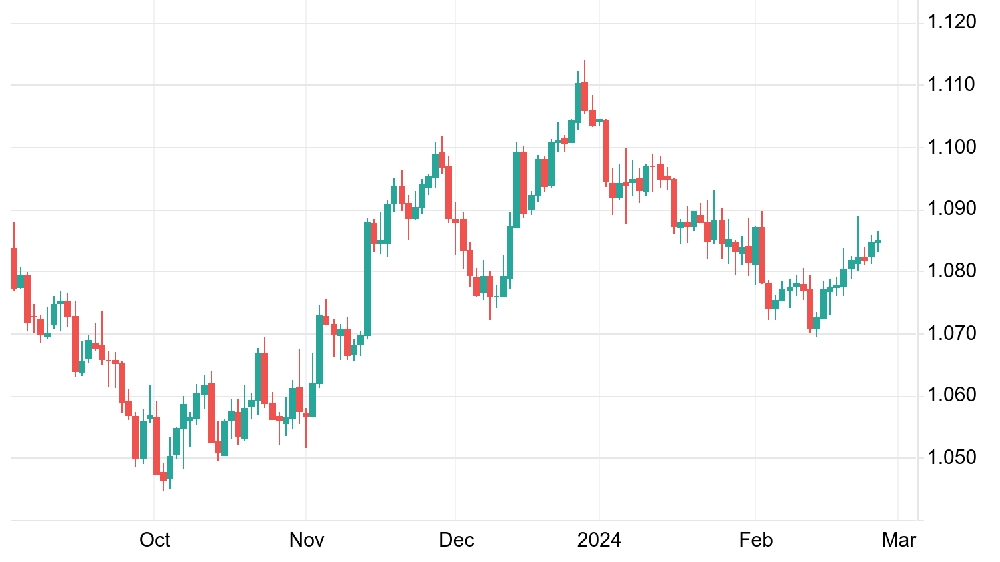Select the 1.120 price level label
The width and height of the screenshot is (1000, 562).
pyautogui.click(x=952, y=22)
